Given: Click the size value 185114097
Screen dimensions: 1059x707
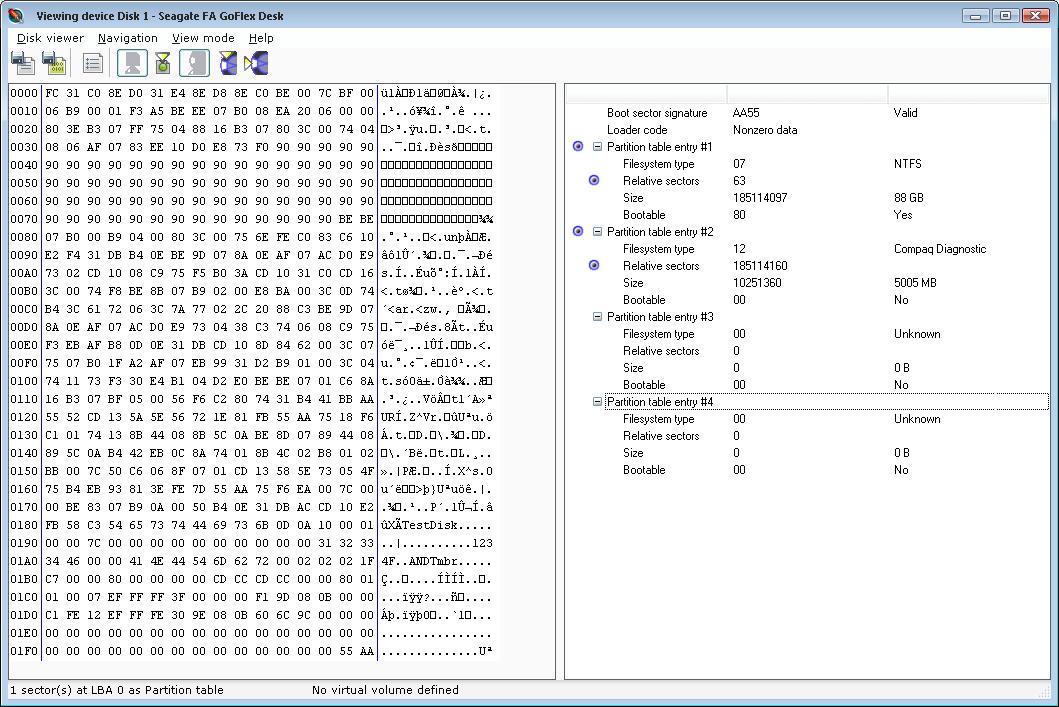Looking at the screenshot, I should click(760, 198).
